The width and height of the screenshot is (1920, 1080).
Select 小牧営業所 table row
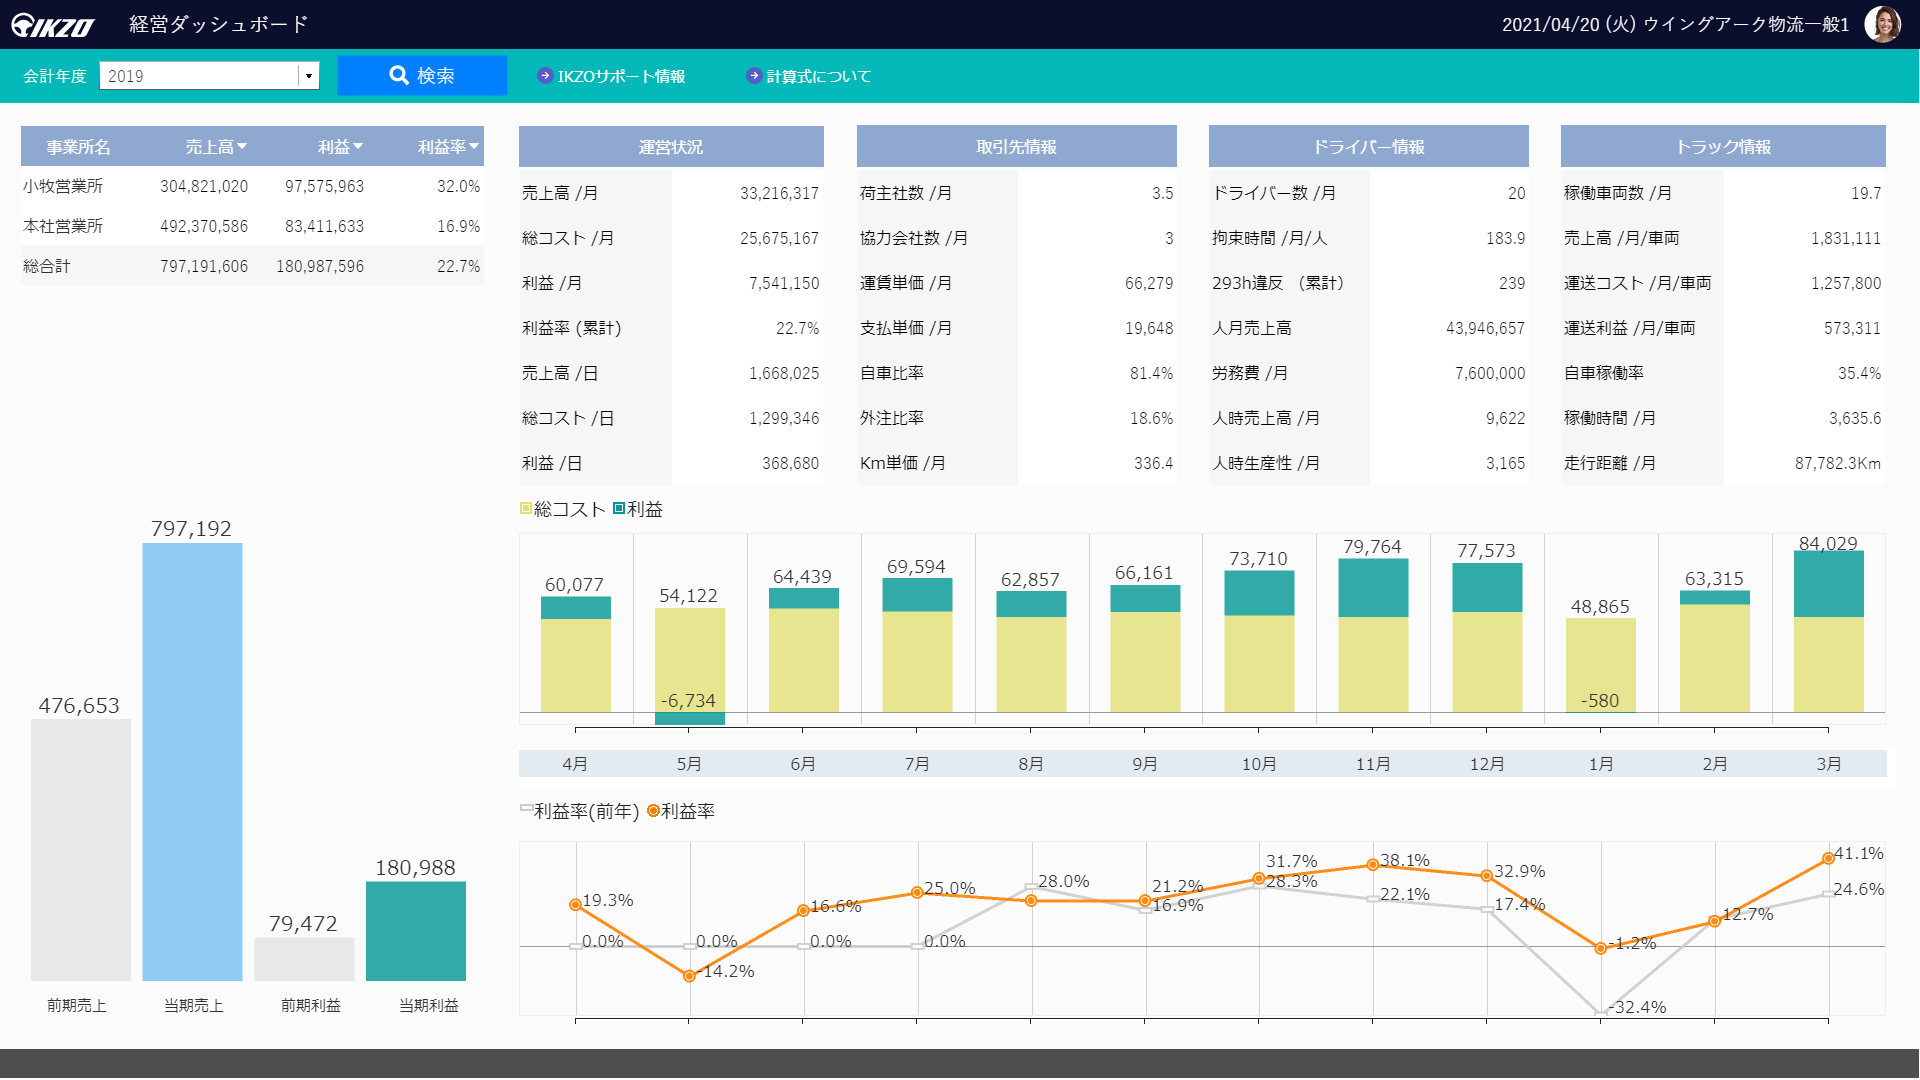pos(250,186)
